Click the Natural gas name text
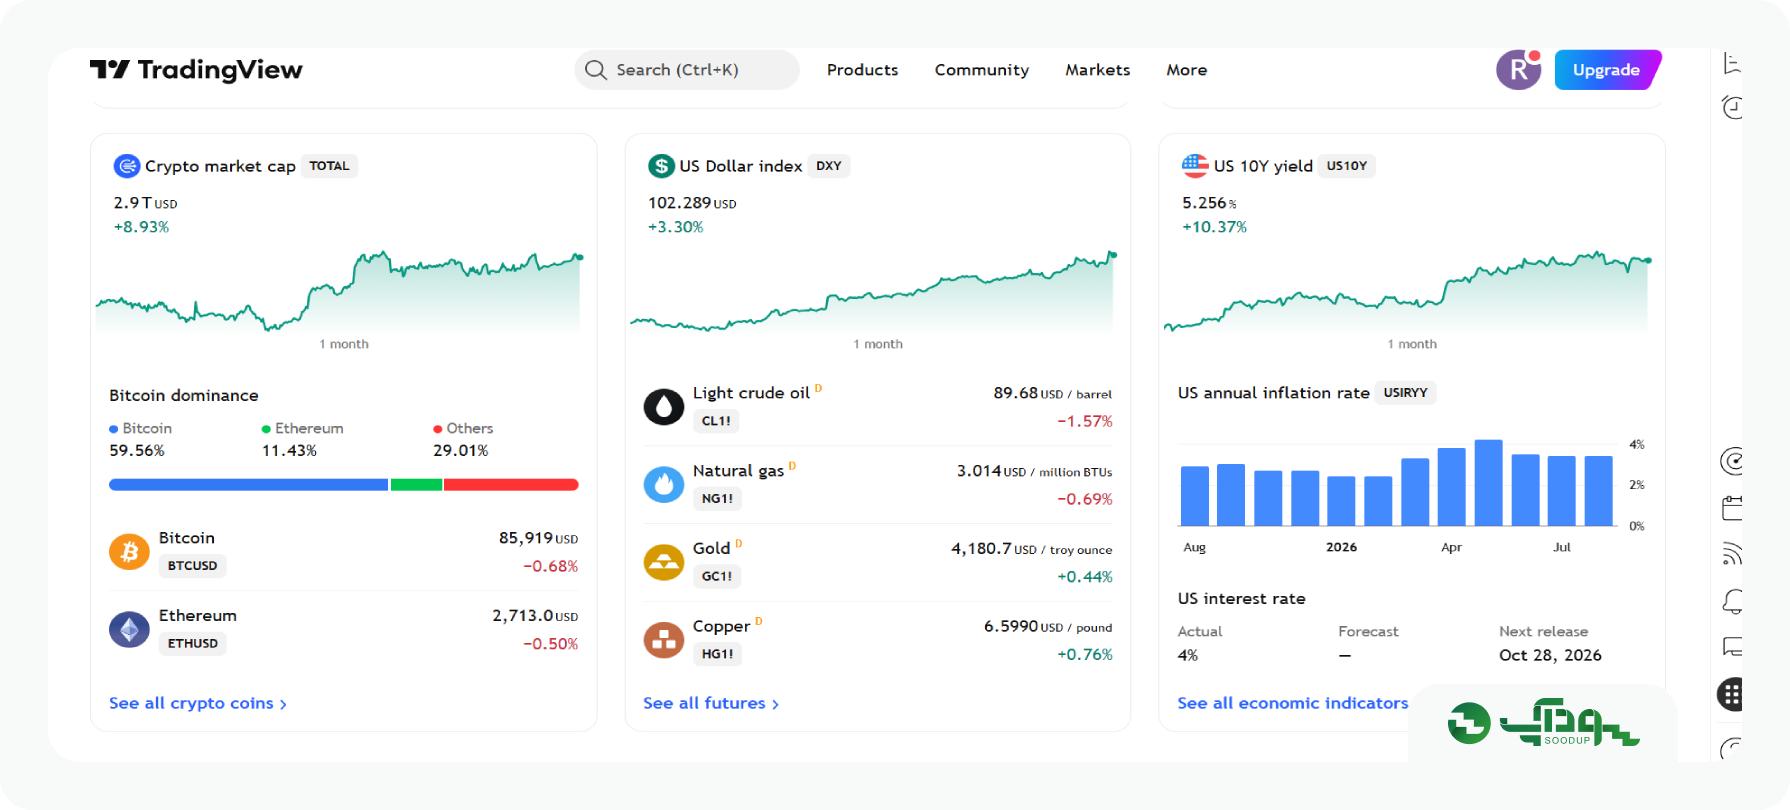Screen dimensions: 1790x810 click(738, 471)
